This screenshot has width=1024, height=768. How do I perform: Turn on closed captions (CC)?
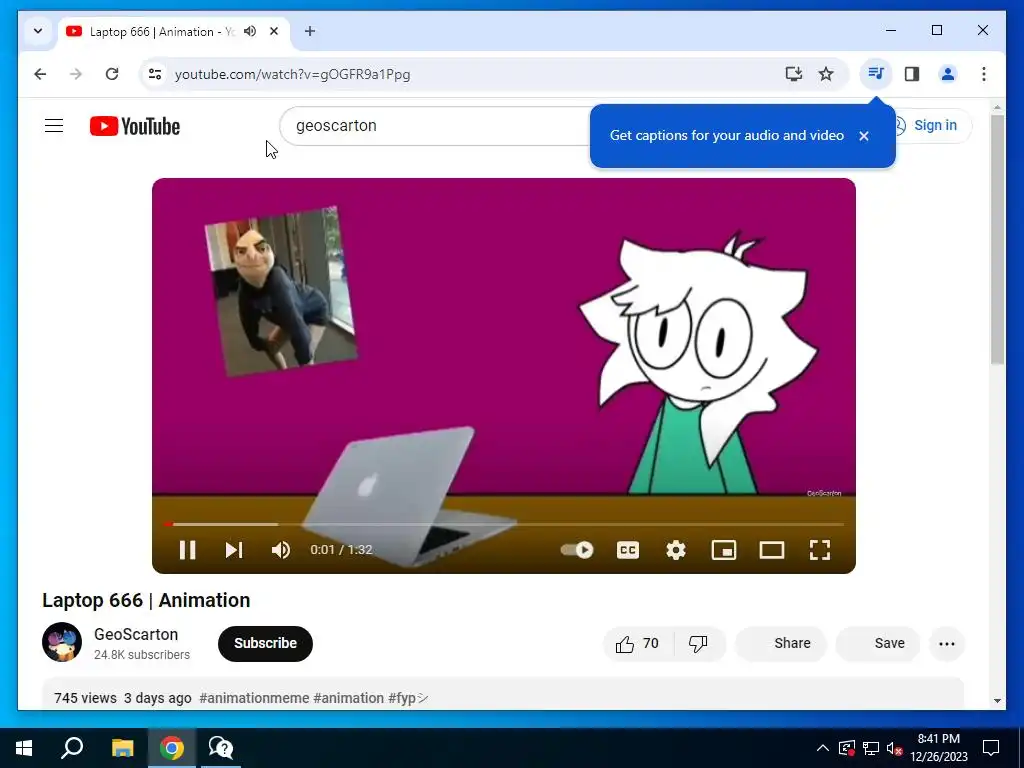point(628,550)
